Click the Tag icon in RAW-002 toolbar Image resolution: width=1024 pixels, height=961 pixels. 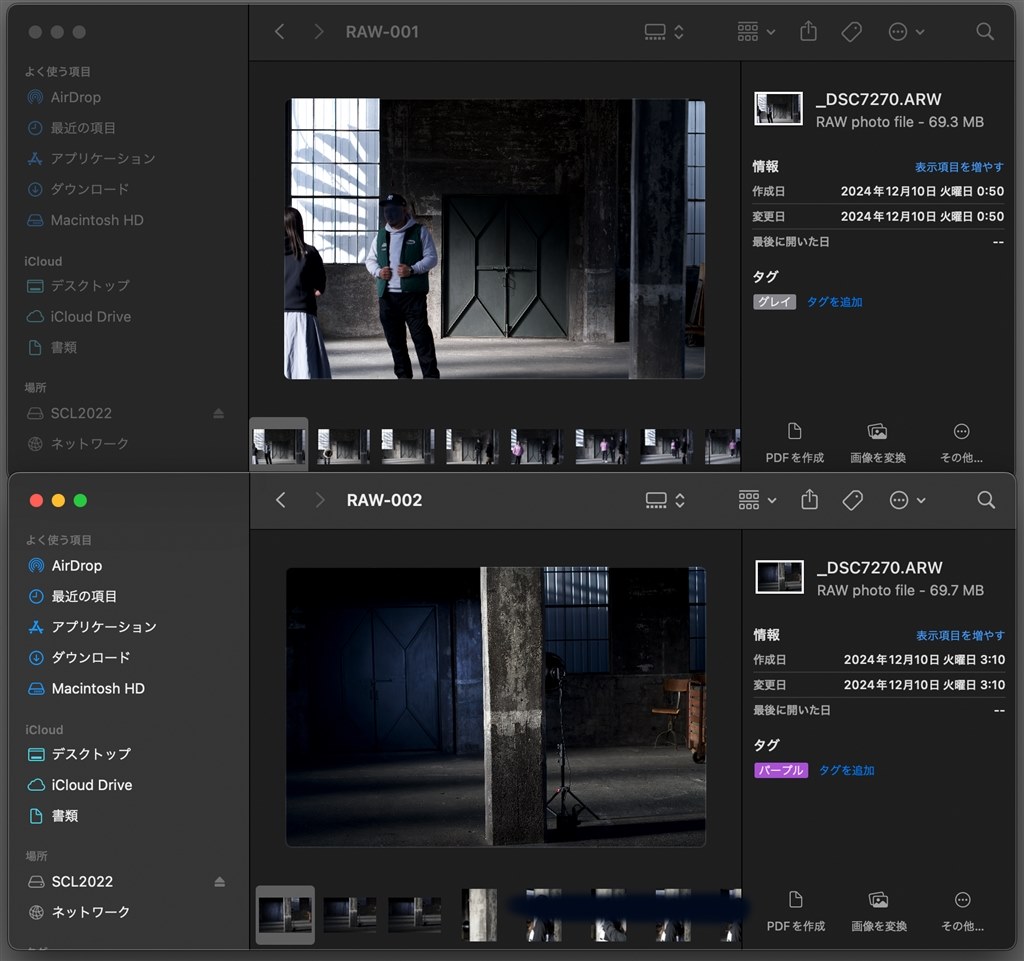coord(853,500)
